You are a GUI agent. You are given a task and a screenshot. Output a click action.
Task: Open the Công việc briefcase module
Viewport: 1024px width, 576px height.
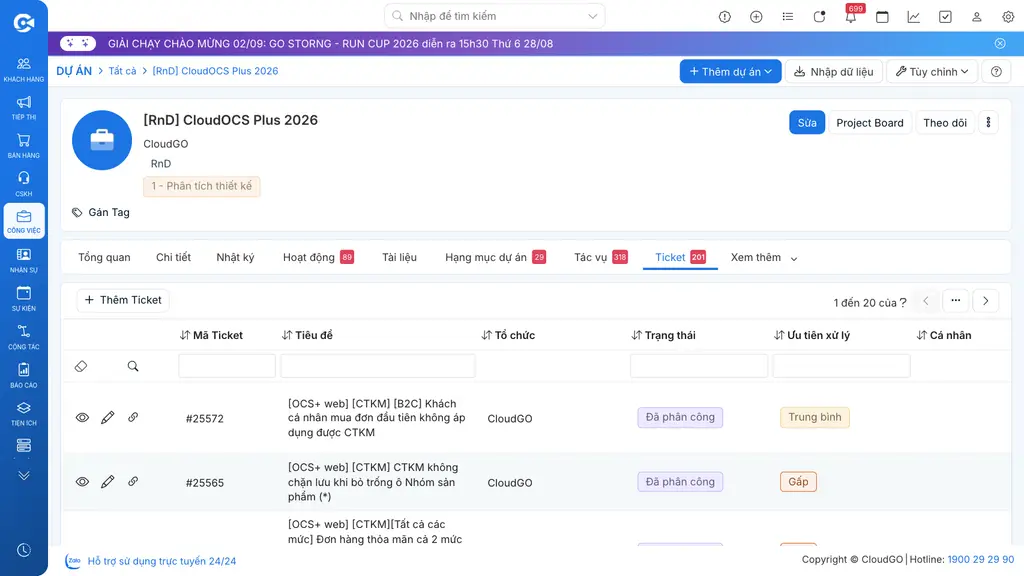(x=24, y=221)
